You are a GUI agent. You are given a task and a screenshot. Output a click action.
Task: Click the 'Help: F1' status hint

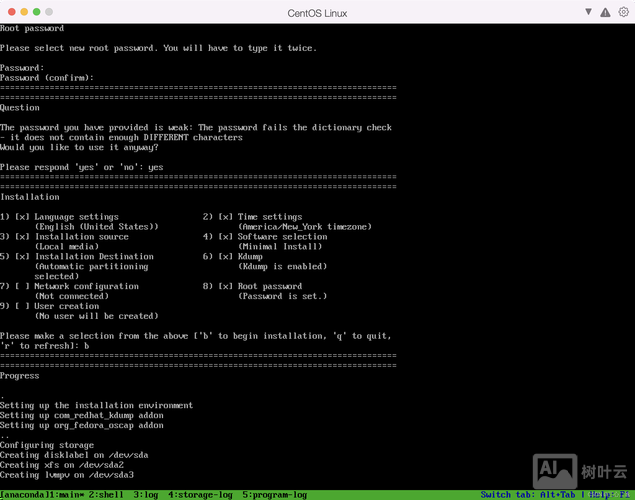pos(610,495)
